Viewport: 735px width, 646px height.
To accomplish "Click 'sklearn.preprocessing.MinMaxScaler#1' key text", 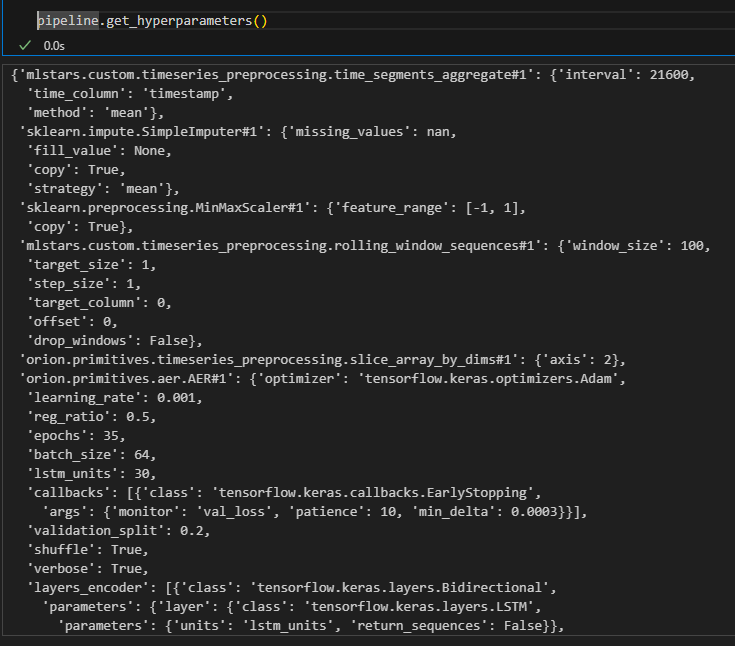I will click(165, 208).
